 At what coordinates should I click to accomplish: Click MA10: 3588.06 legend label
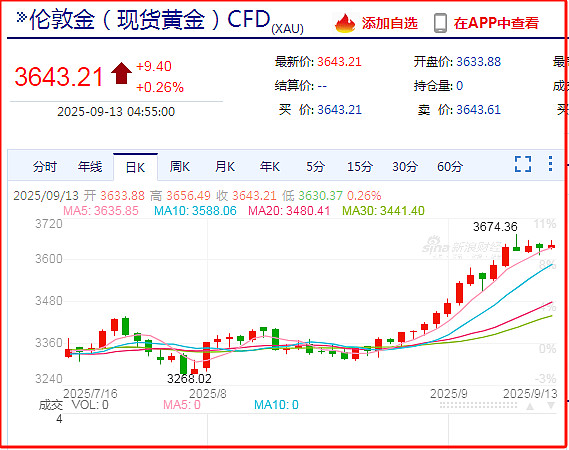coord(195,211)
